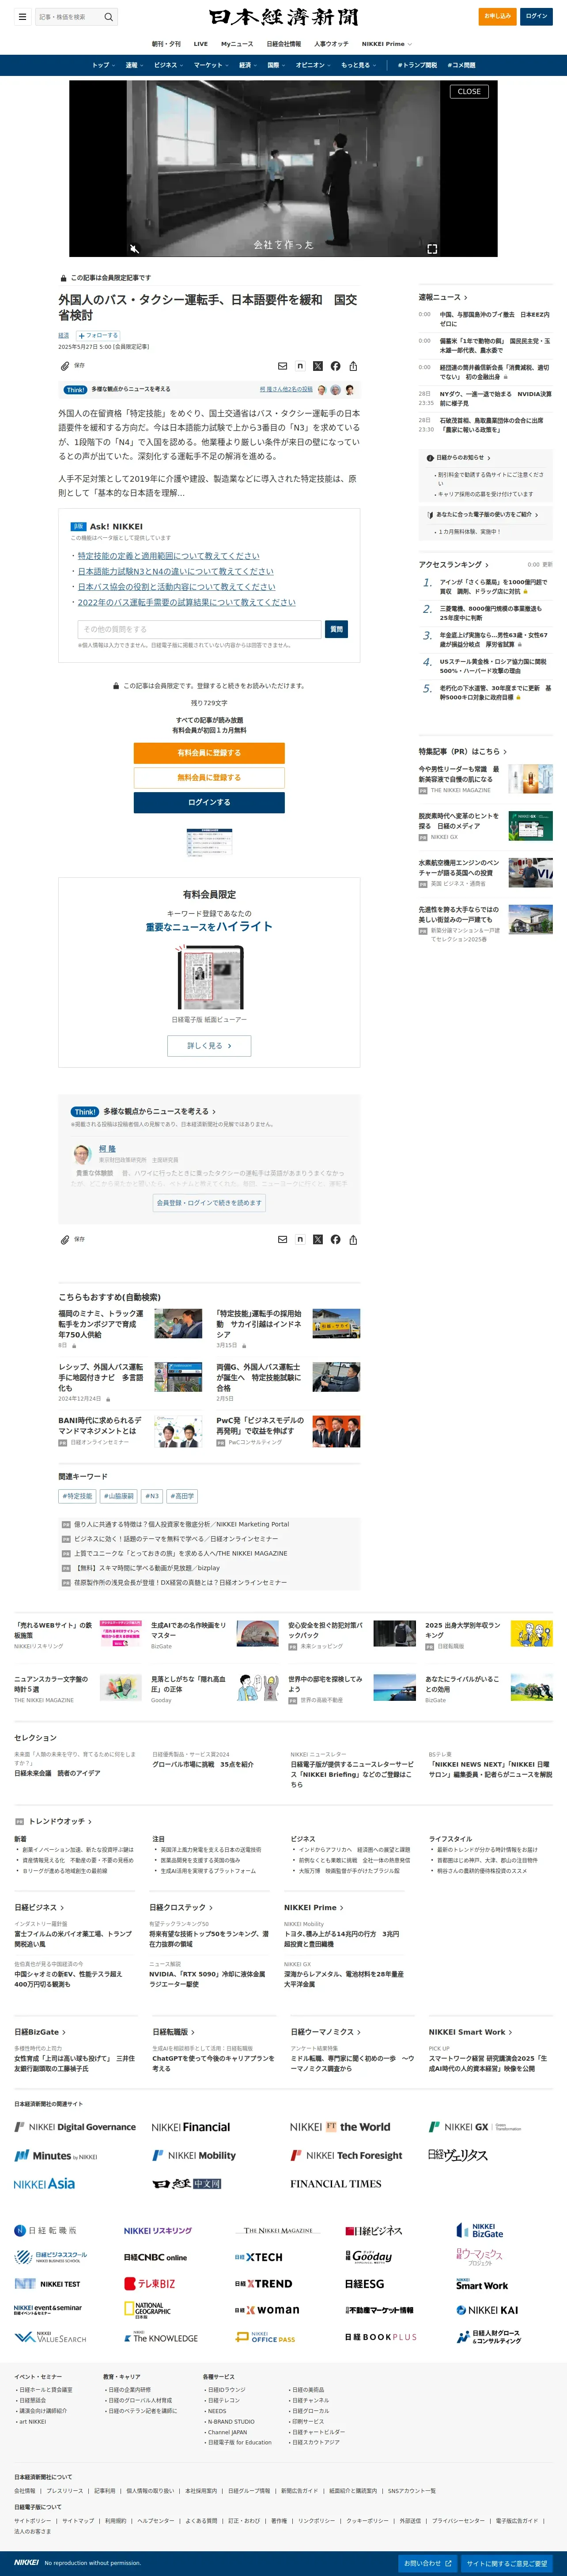This screenshot has width=567, height=2576.
Task: Open the 日経ヴェリタス logo link
Action: pyautogui.click(x=458, y=2155)
